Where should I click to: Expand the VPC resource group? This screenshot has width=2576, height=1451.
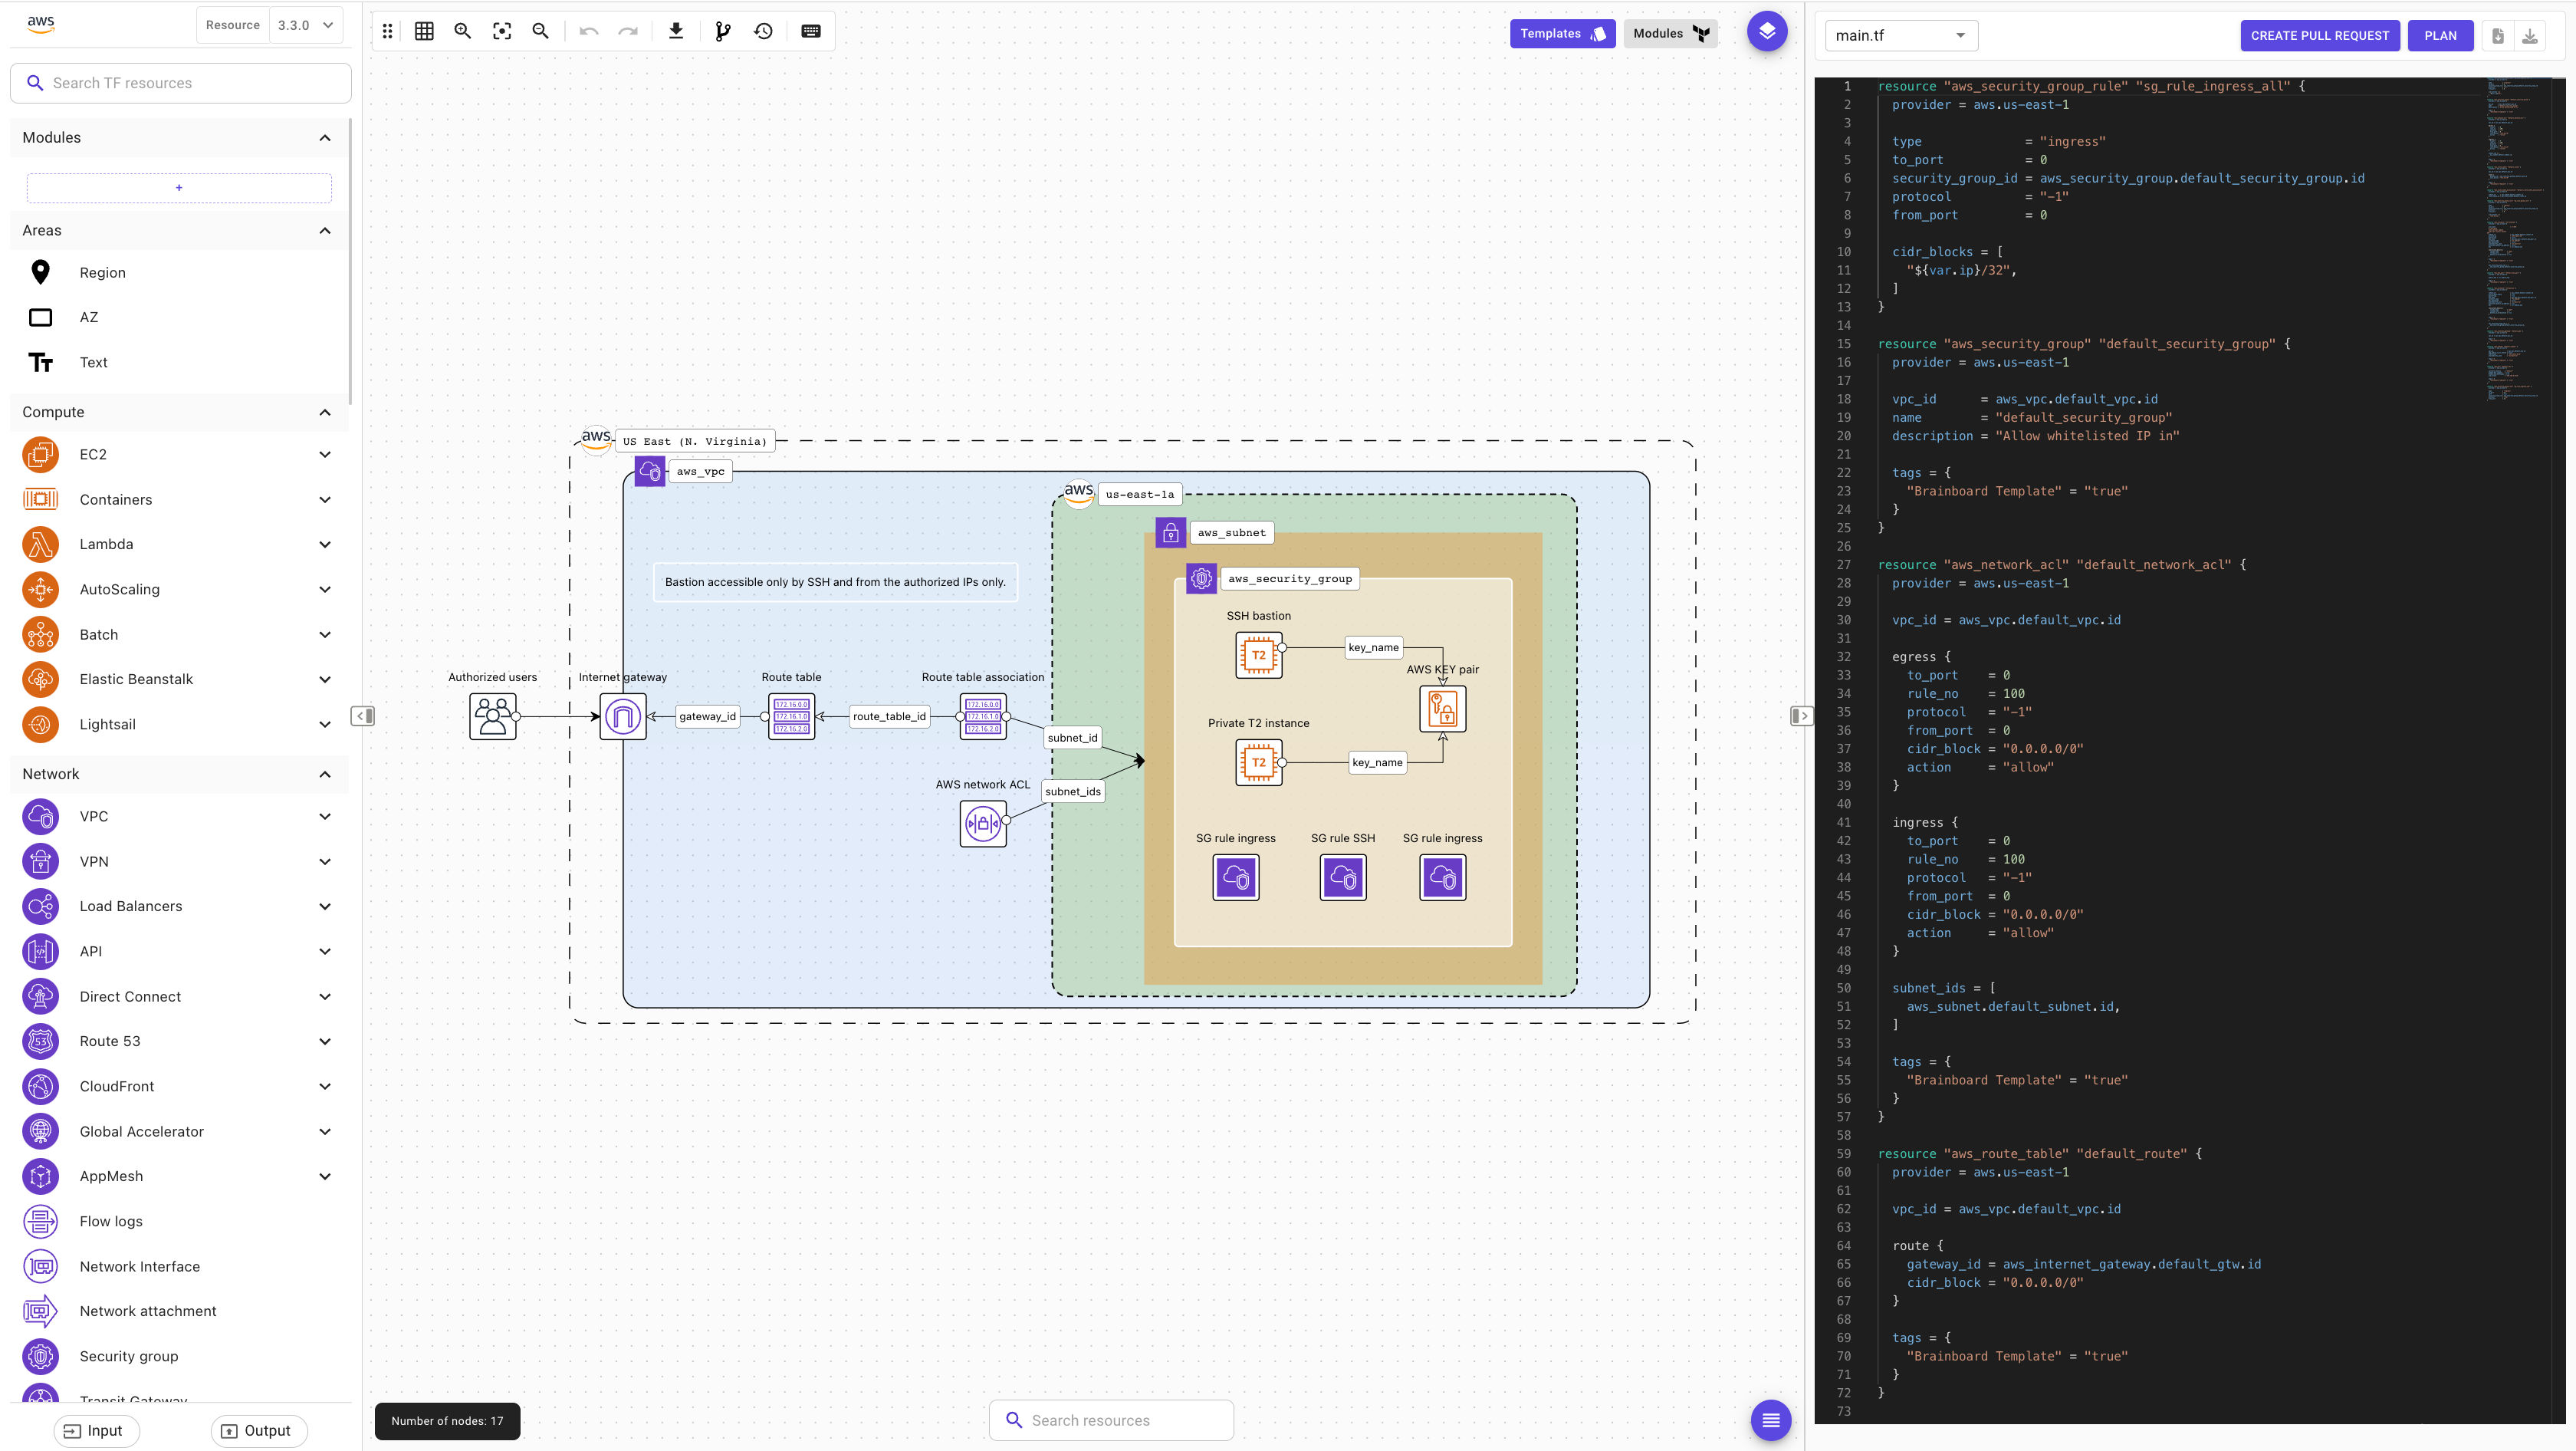click(x=325, y=816)
